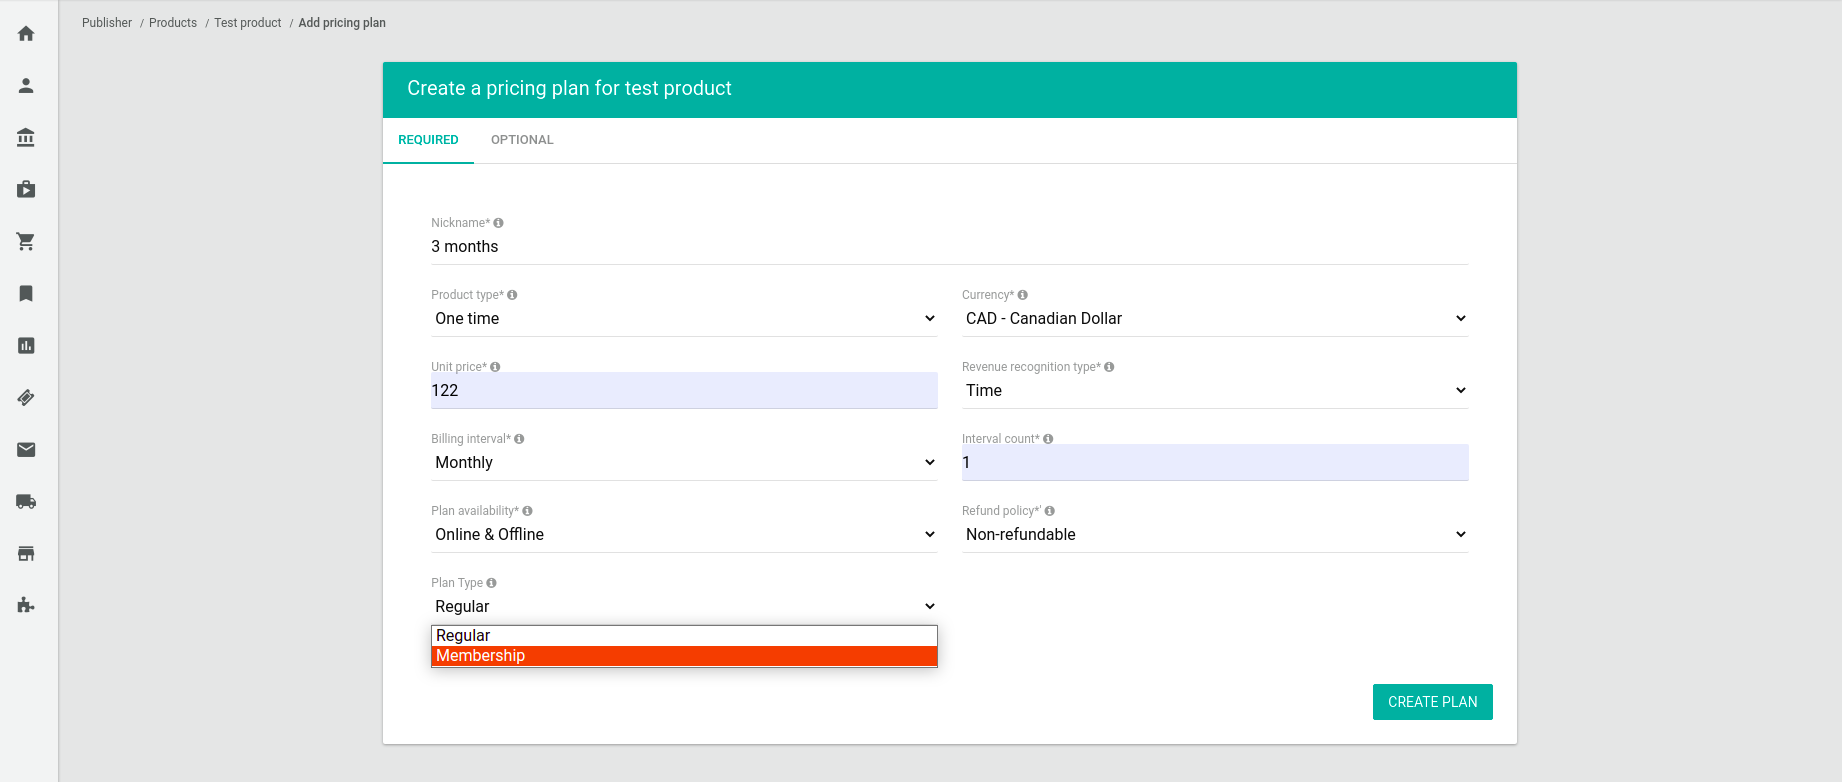This screenshot has width=1842, height=782.
Task: Focus the Nickname input field
Action: (x=949, y=247)
